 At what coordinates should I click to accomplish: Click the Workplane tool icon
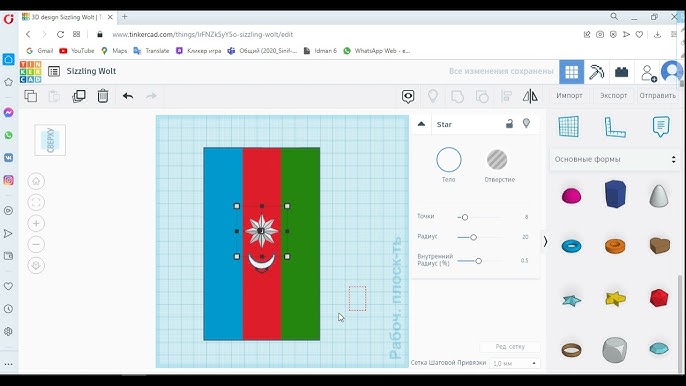[x=569, y=127]
